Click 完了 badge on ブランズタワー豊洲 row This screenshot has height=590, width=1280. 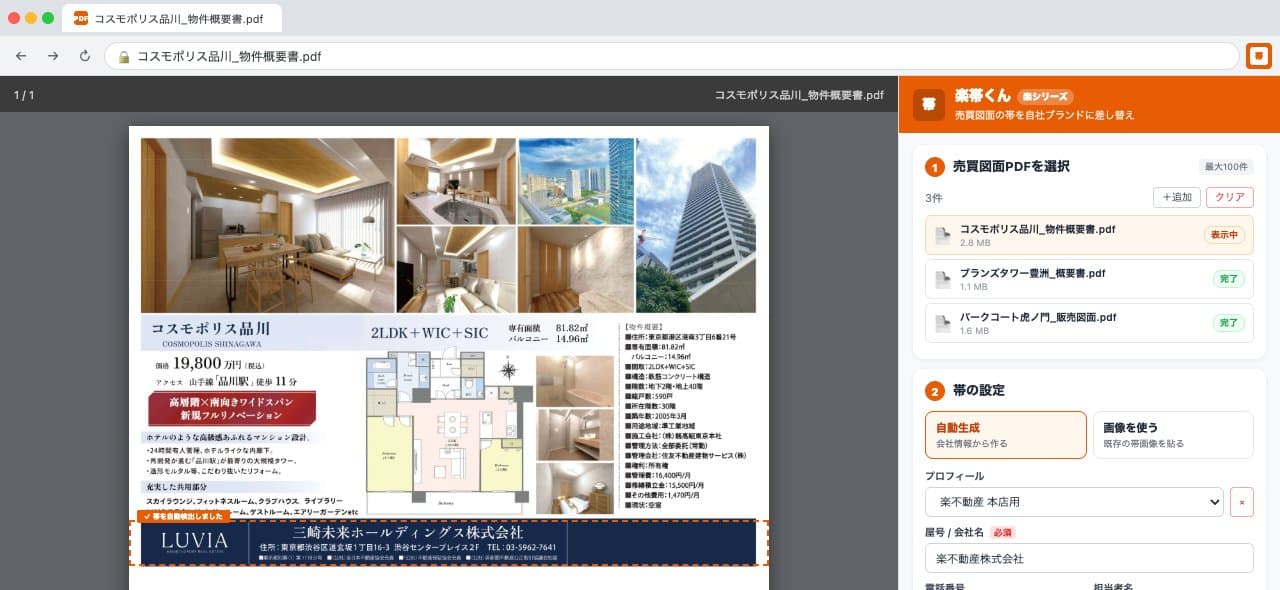click(1229, 279)
